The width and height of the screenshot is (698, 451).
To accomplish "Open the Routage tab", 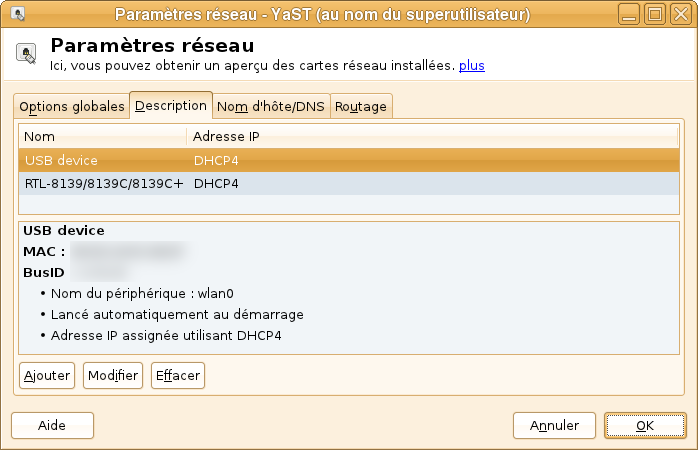I will [x=361, y=106].
